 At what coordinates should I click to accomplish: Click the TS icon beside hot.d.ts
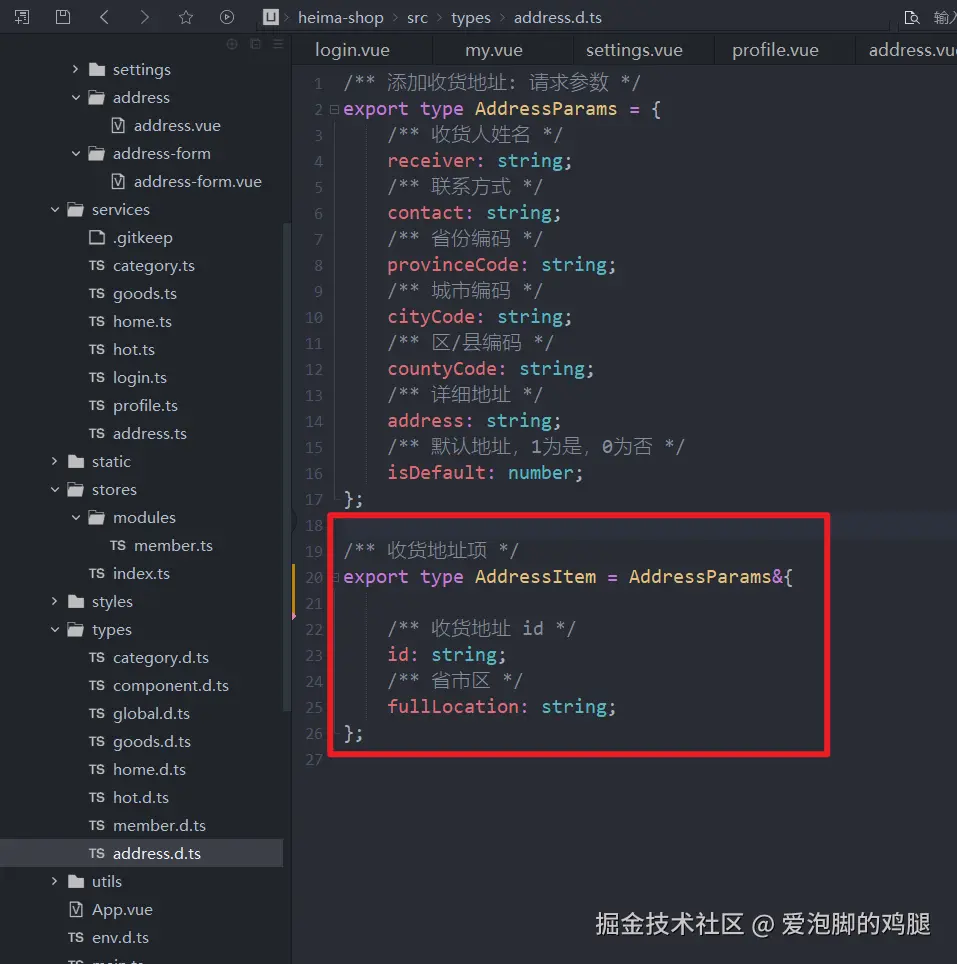96,797
